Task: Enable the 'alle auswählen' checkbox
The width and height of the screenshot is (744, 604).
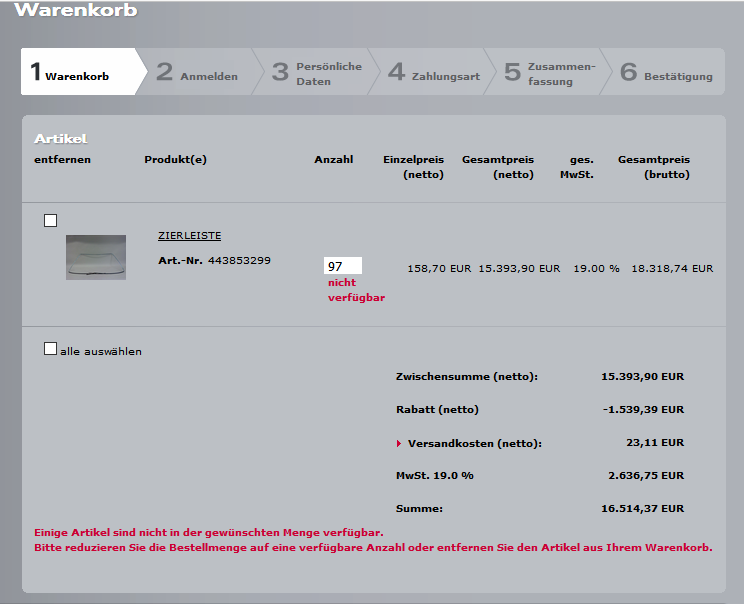Action: (51, 349)
